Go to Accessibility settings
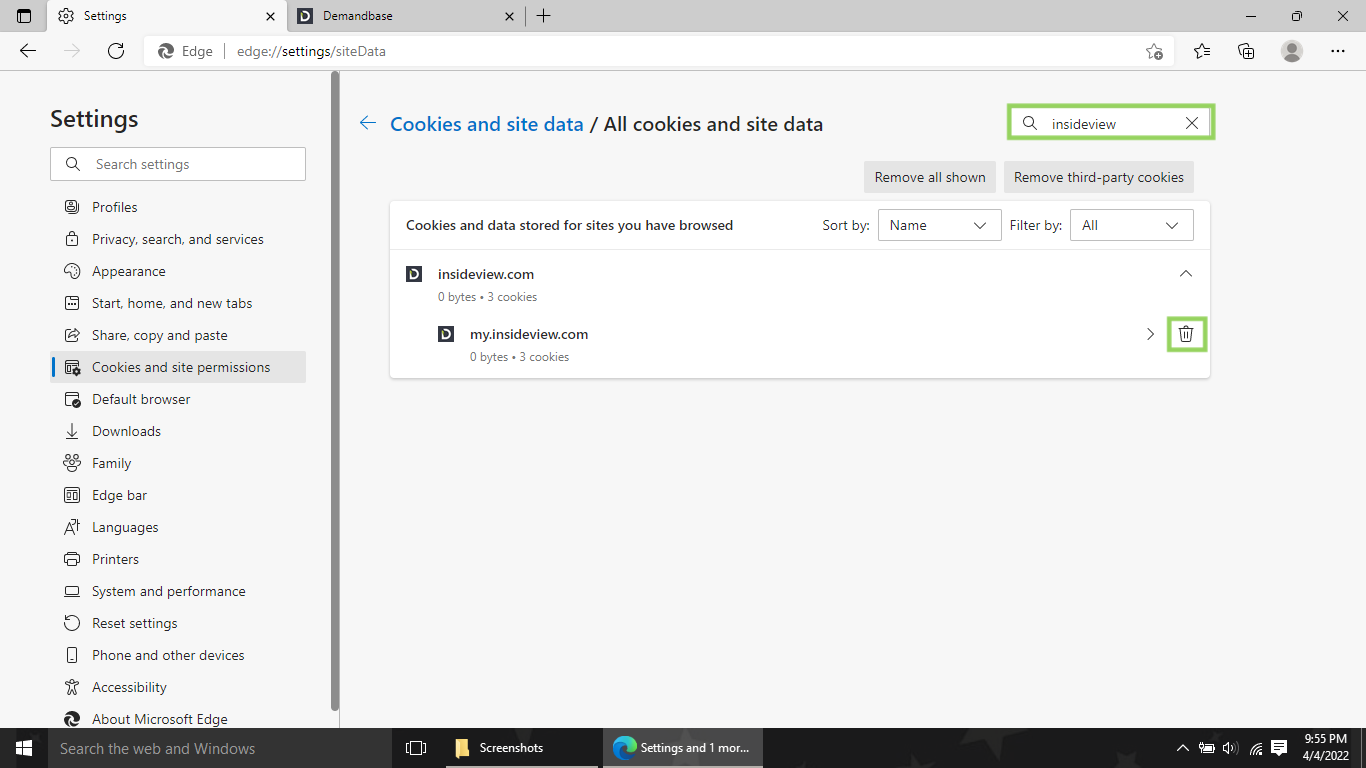This screenshot has width=1366, height=768. [x=178, y=687]
